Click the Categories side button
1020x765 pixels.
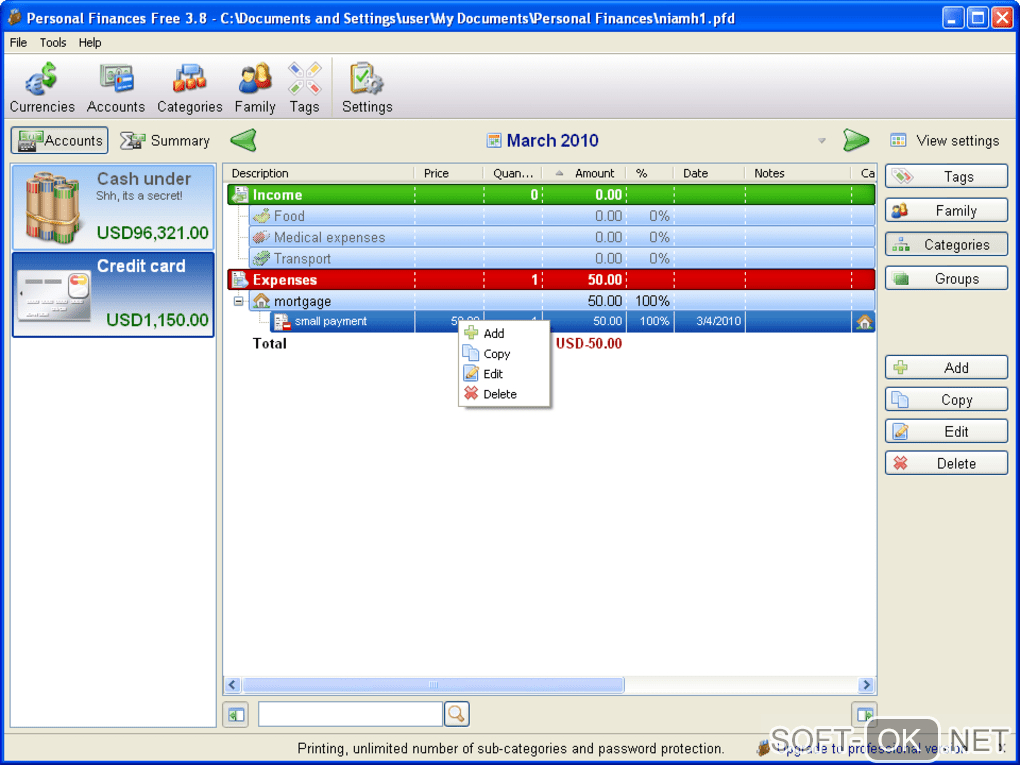coord(946,245)
